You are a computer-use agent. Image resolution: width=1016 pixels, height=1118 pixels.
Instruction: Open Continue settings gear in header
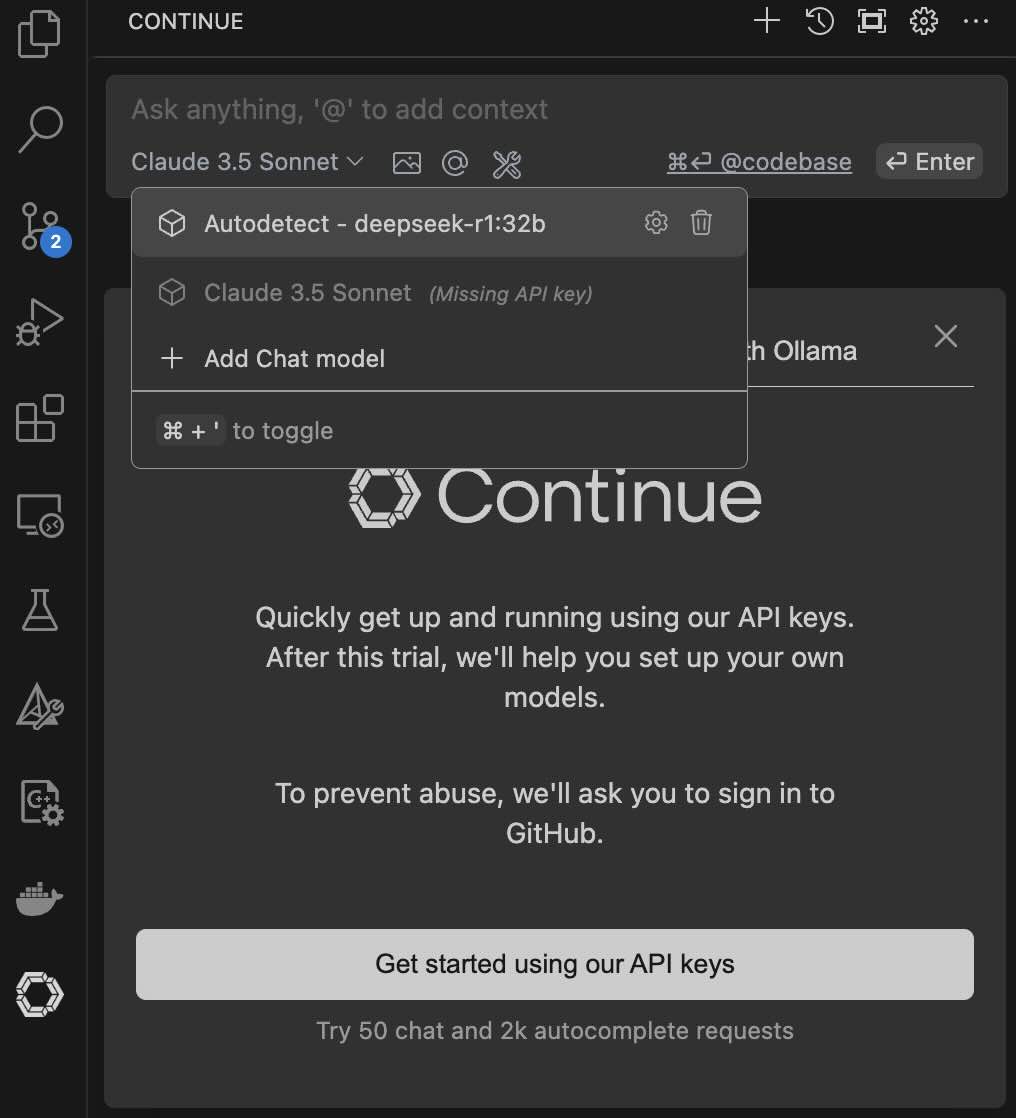click(923, 21)
